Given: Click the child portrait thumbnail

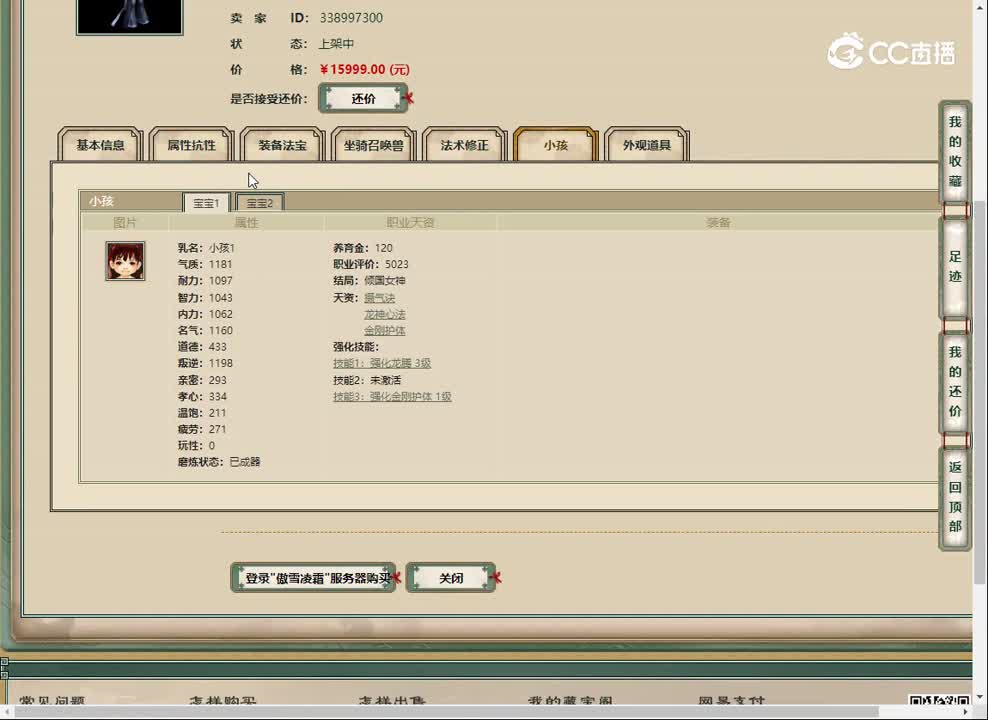Looking at the screenshot, I should [x=125, y=261].
